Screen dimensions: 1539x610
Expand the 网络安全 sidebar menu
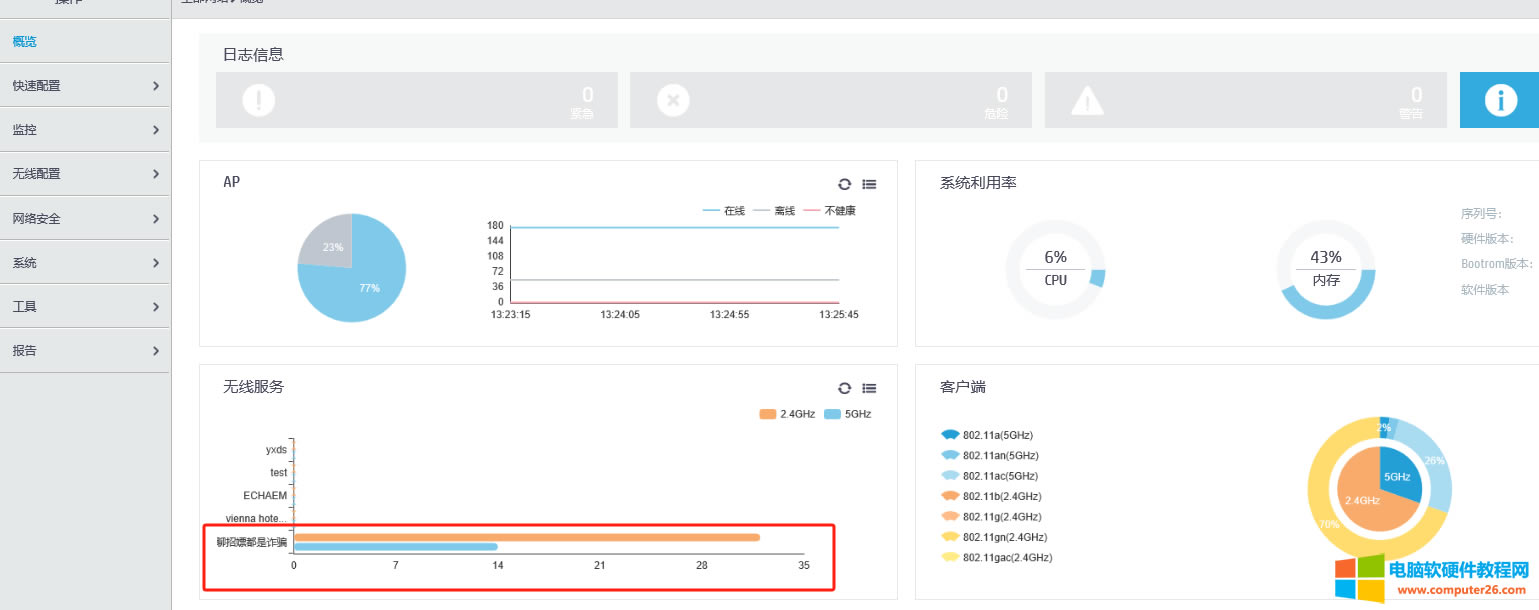click(x=85, y=219)
